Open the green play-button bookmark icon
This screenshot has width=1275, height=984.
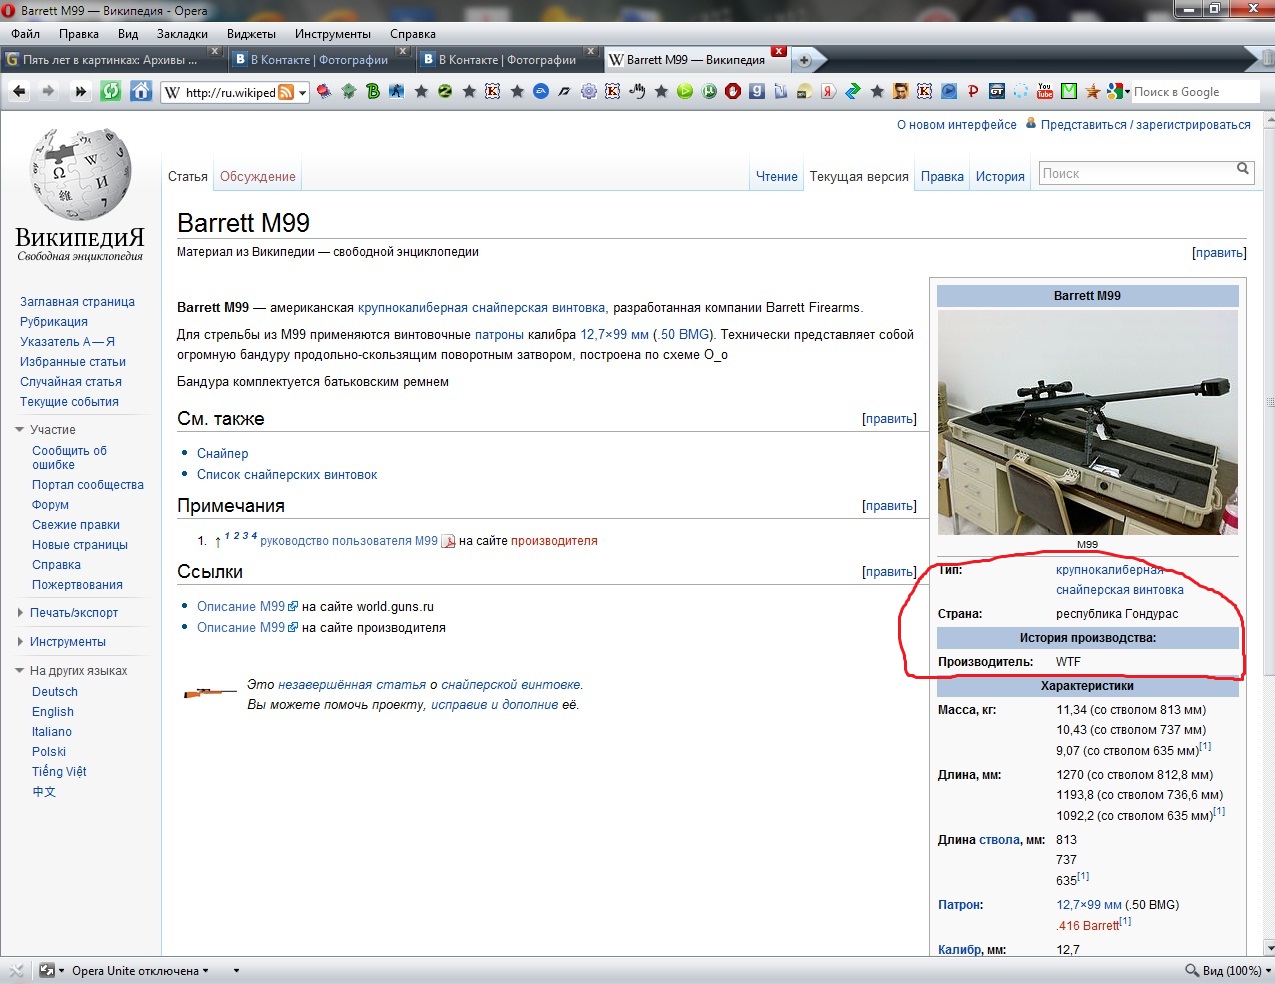pos(685,91)
